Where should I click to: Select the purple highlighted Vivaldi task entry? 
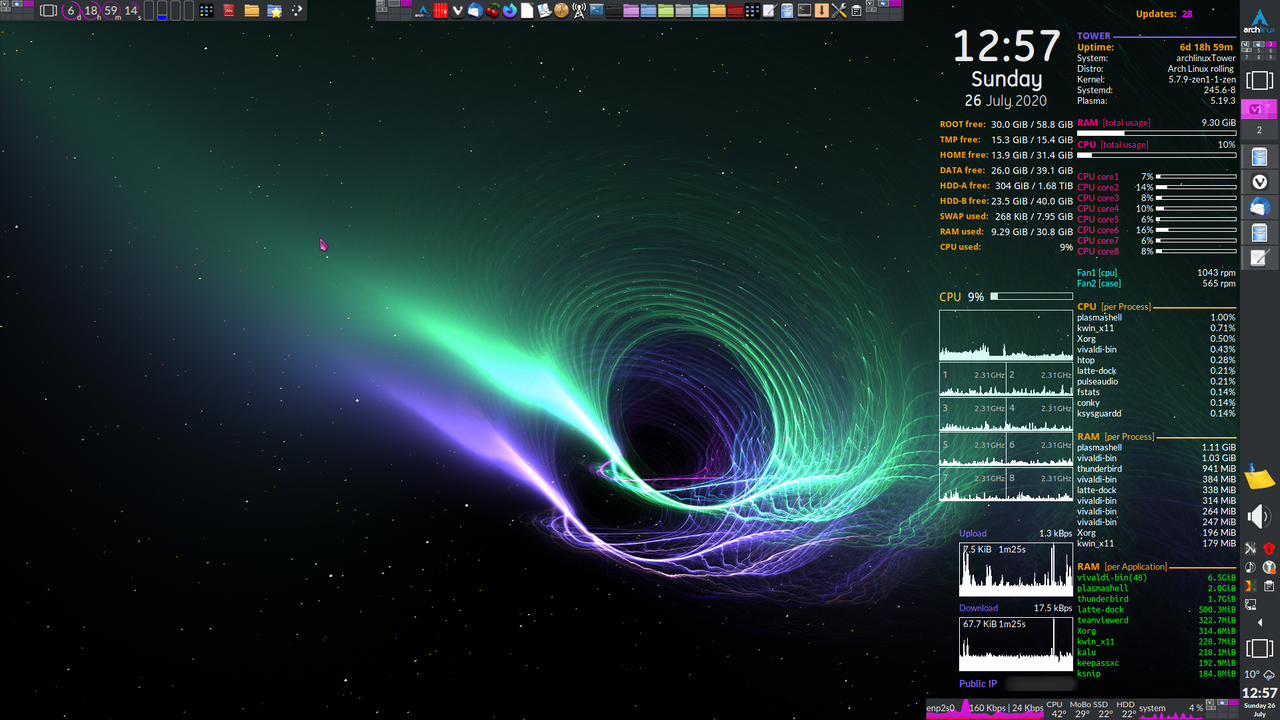(1259, 108)
